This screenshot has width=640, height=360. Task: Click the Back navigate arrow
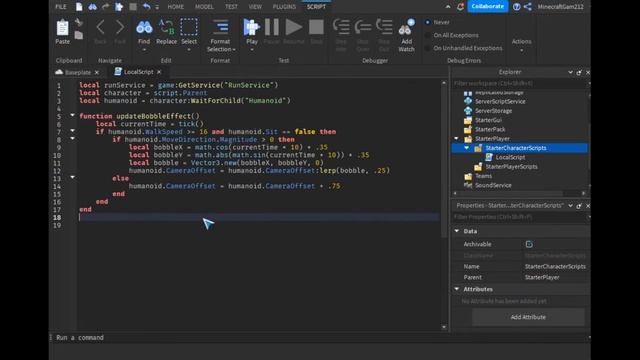(100, 28)
